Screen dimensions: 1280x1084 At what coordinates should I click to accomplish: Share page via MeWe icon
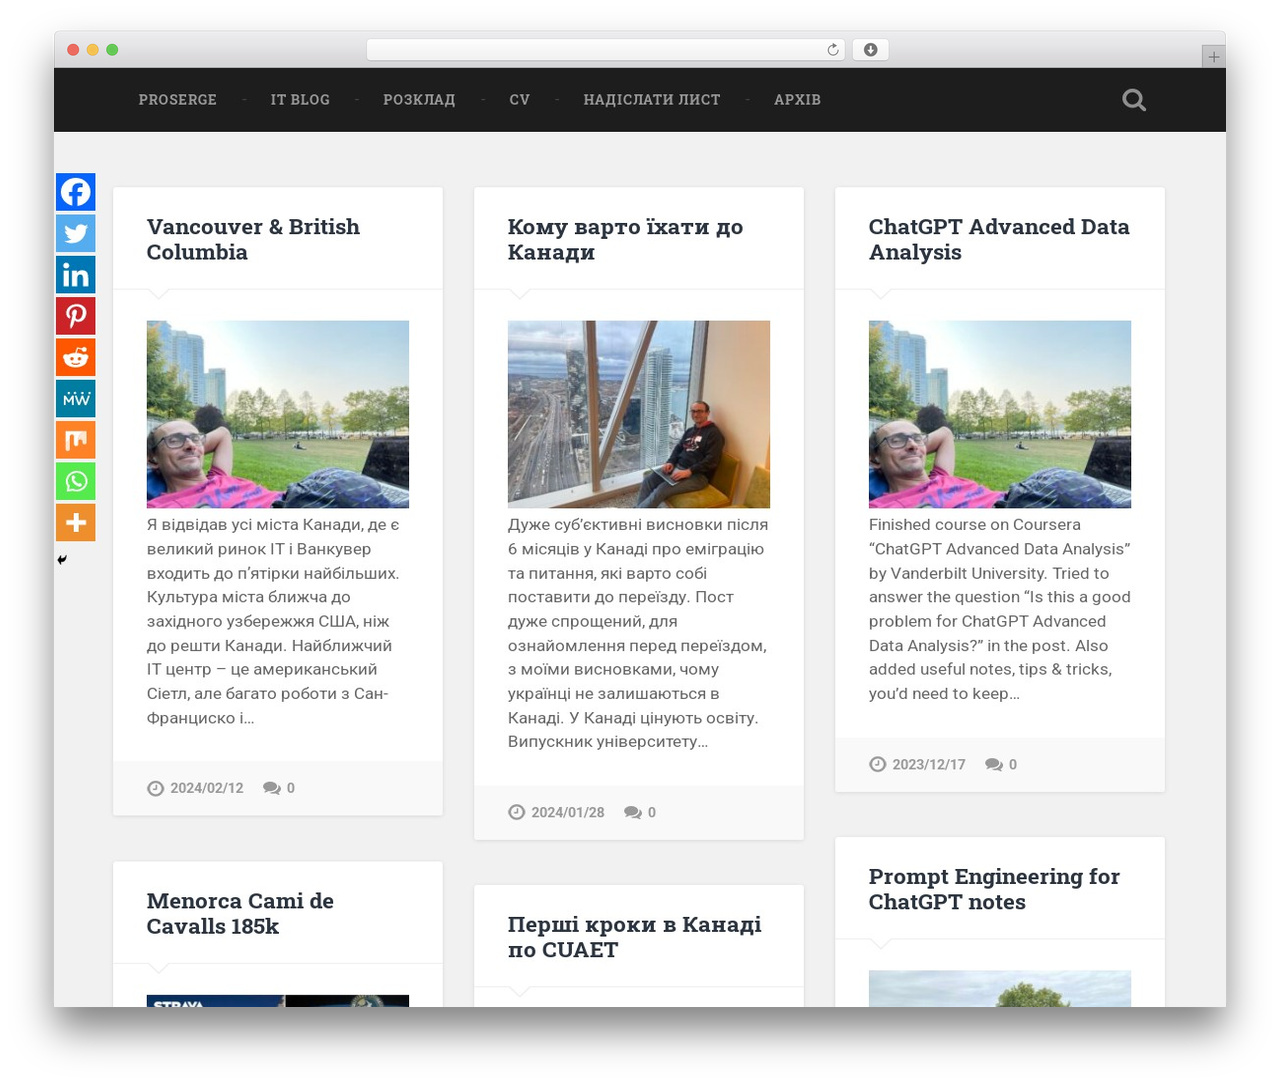click(76, 399)
